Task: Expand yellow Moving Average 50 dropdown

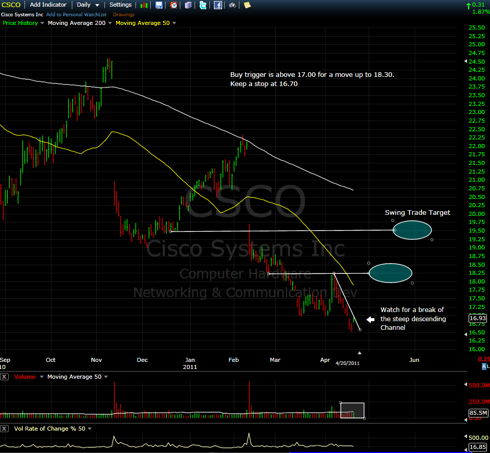Action: pyautogui.click(x=174, y=23)
